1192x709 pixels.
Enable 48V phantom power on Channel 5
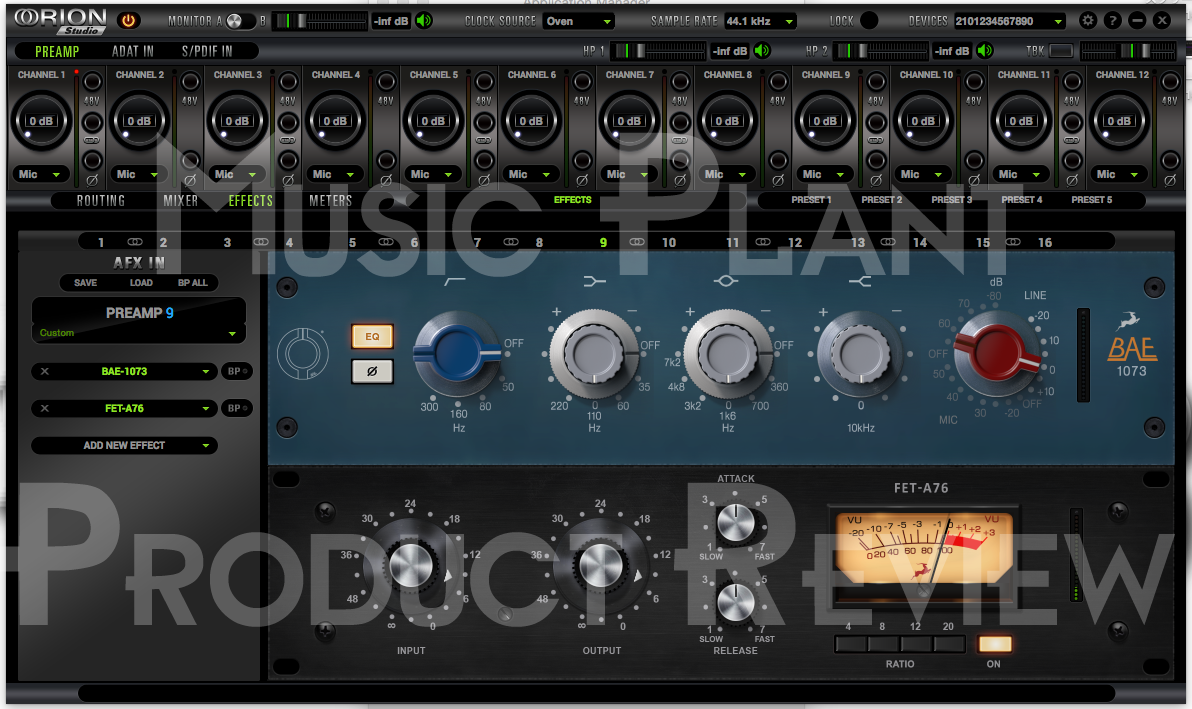point(484,81)
